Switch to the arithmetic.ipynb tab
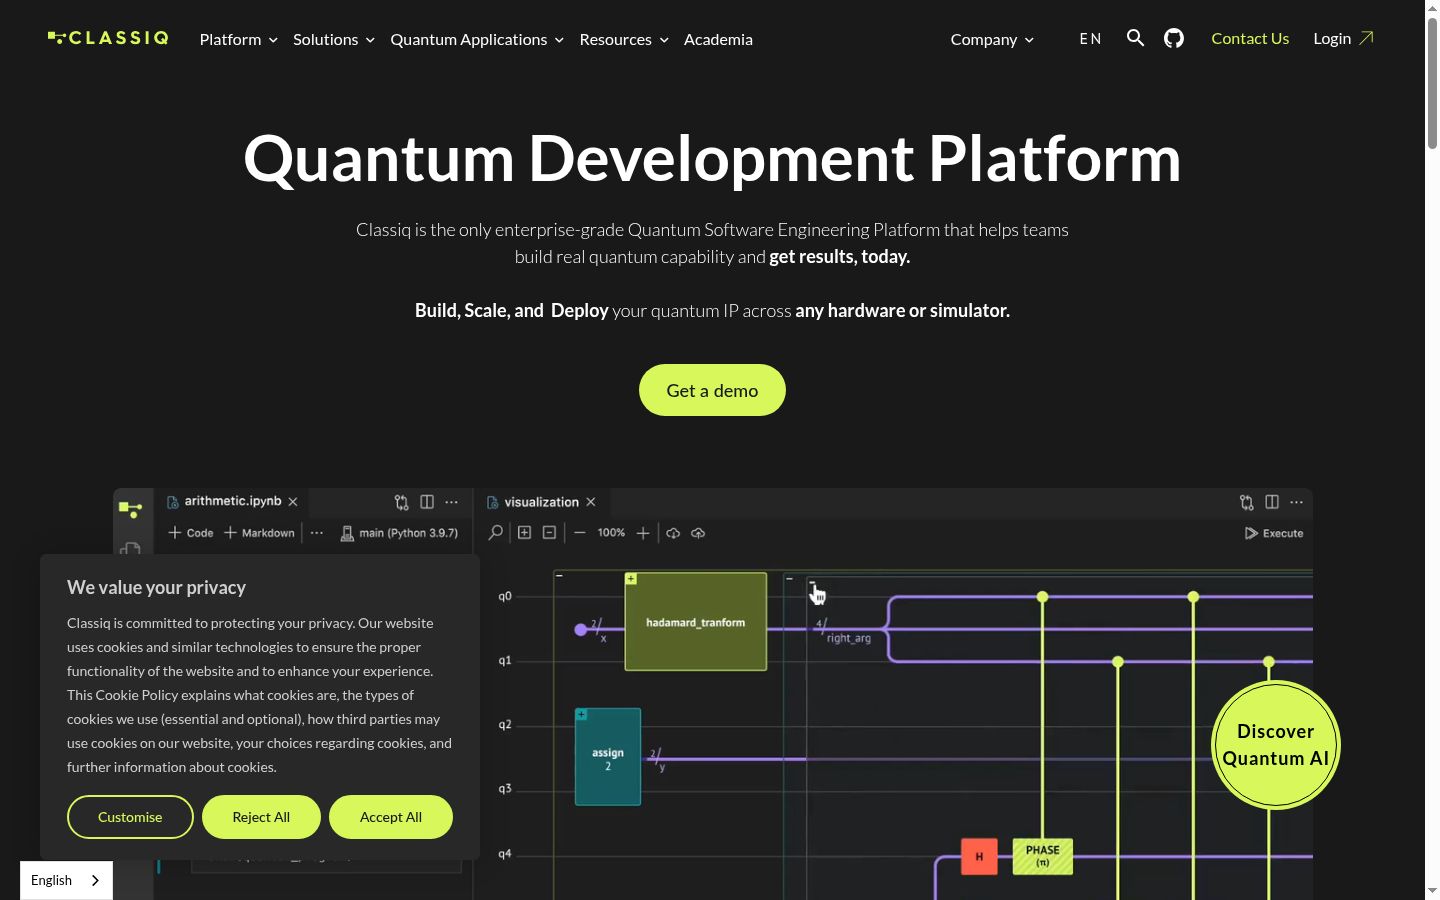This screenshot has width=1440, height=900. [x=233, y=501]
